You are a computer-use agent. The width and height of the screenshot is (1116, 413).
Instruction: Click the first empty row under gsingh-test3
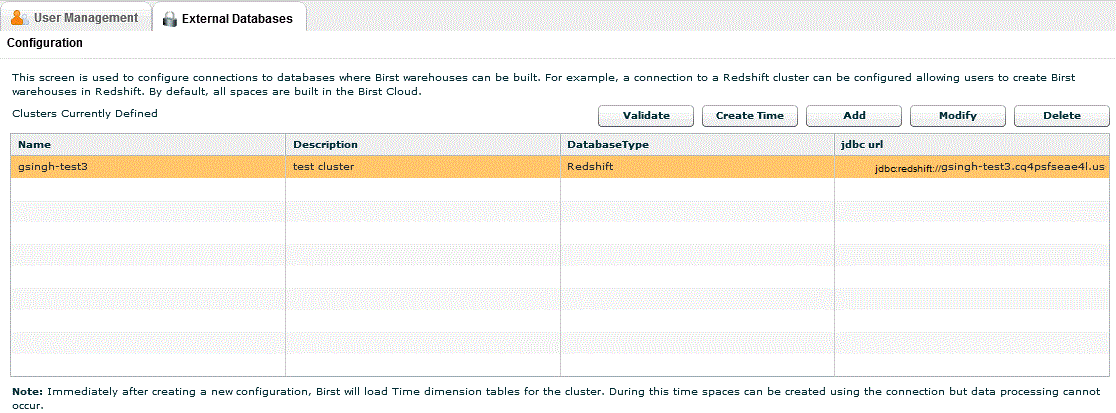tap(148, 189)
